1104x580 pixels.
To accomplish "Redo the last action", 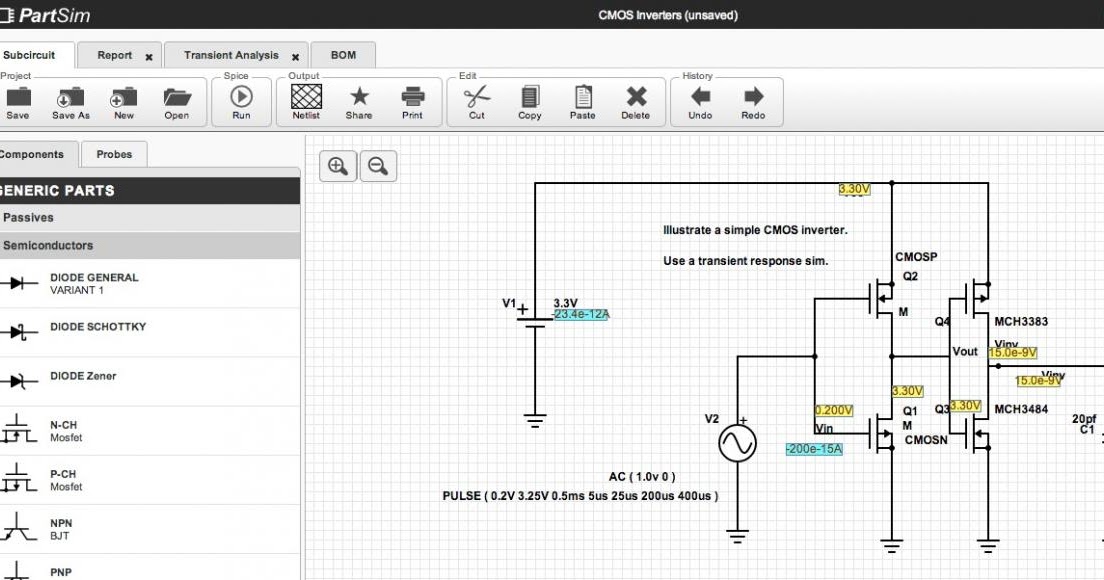I will coord(753,98).
